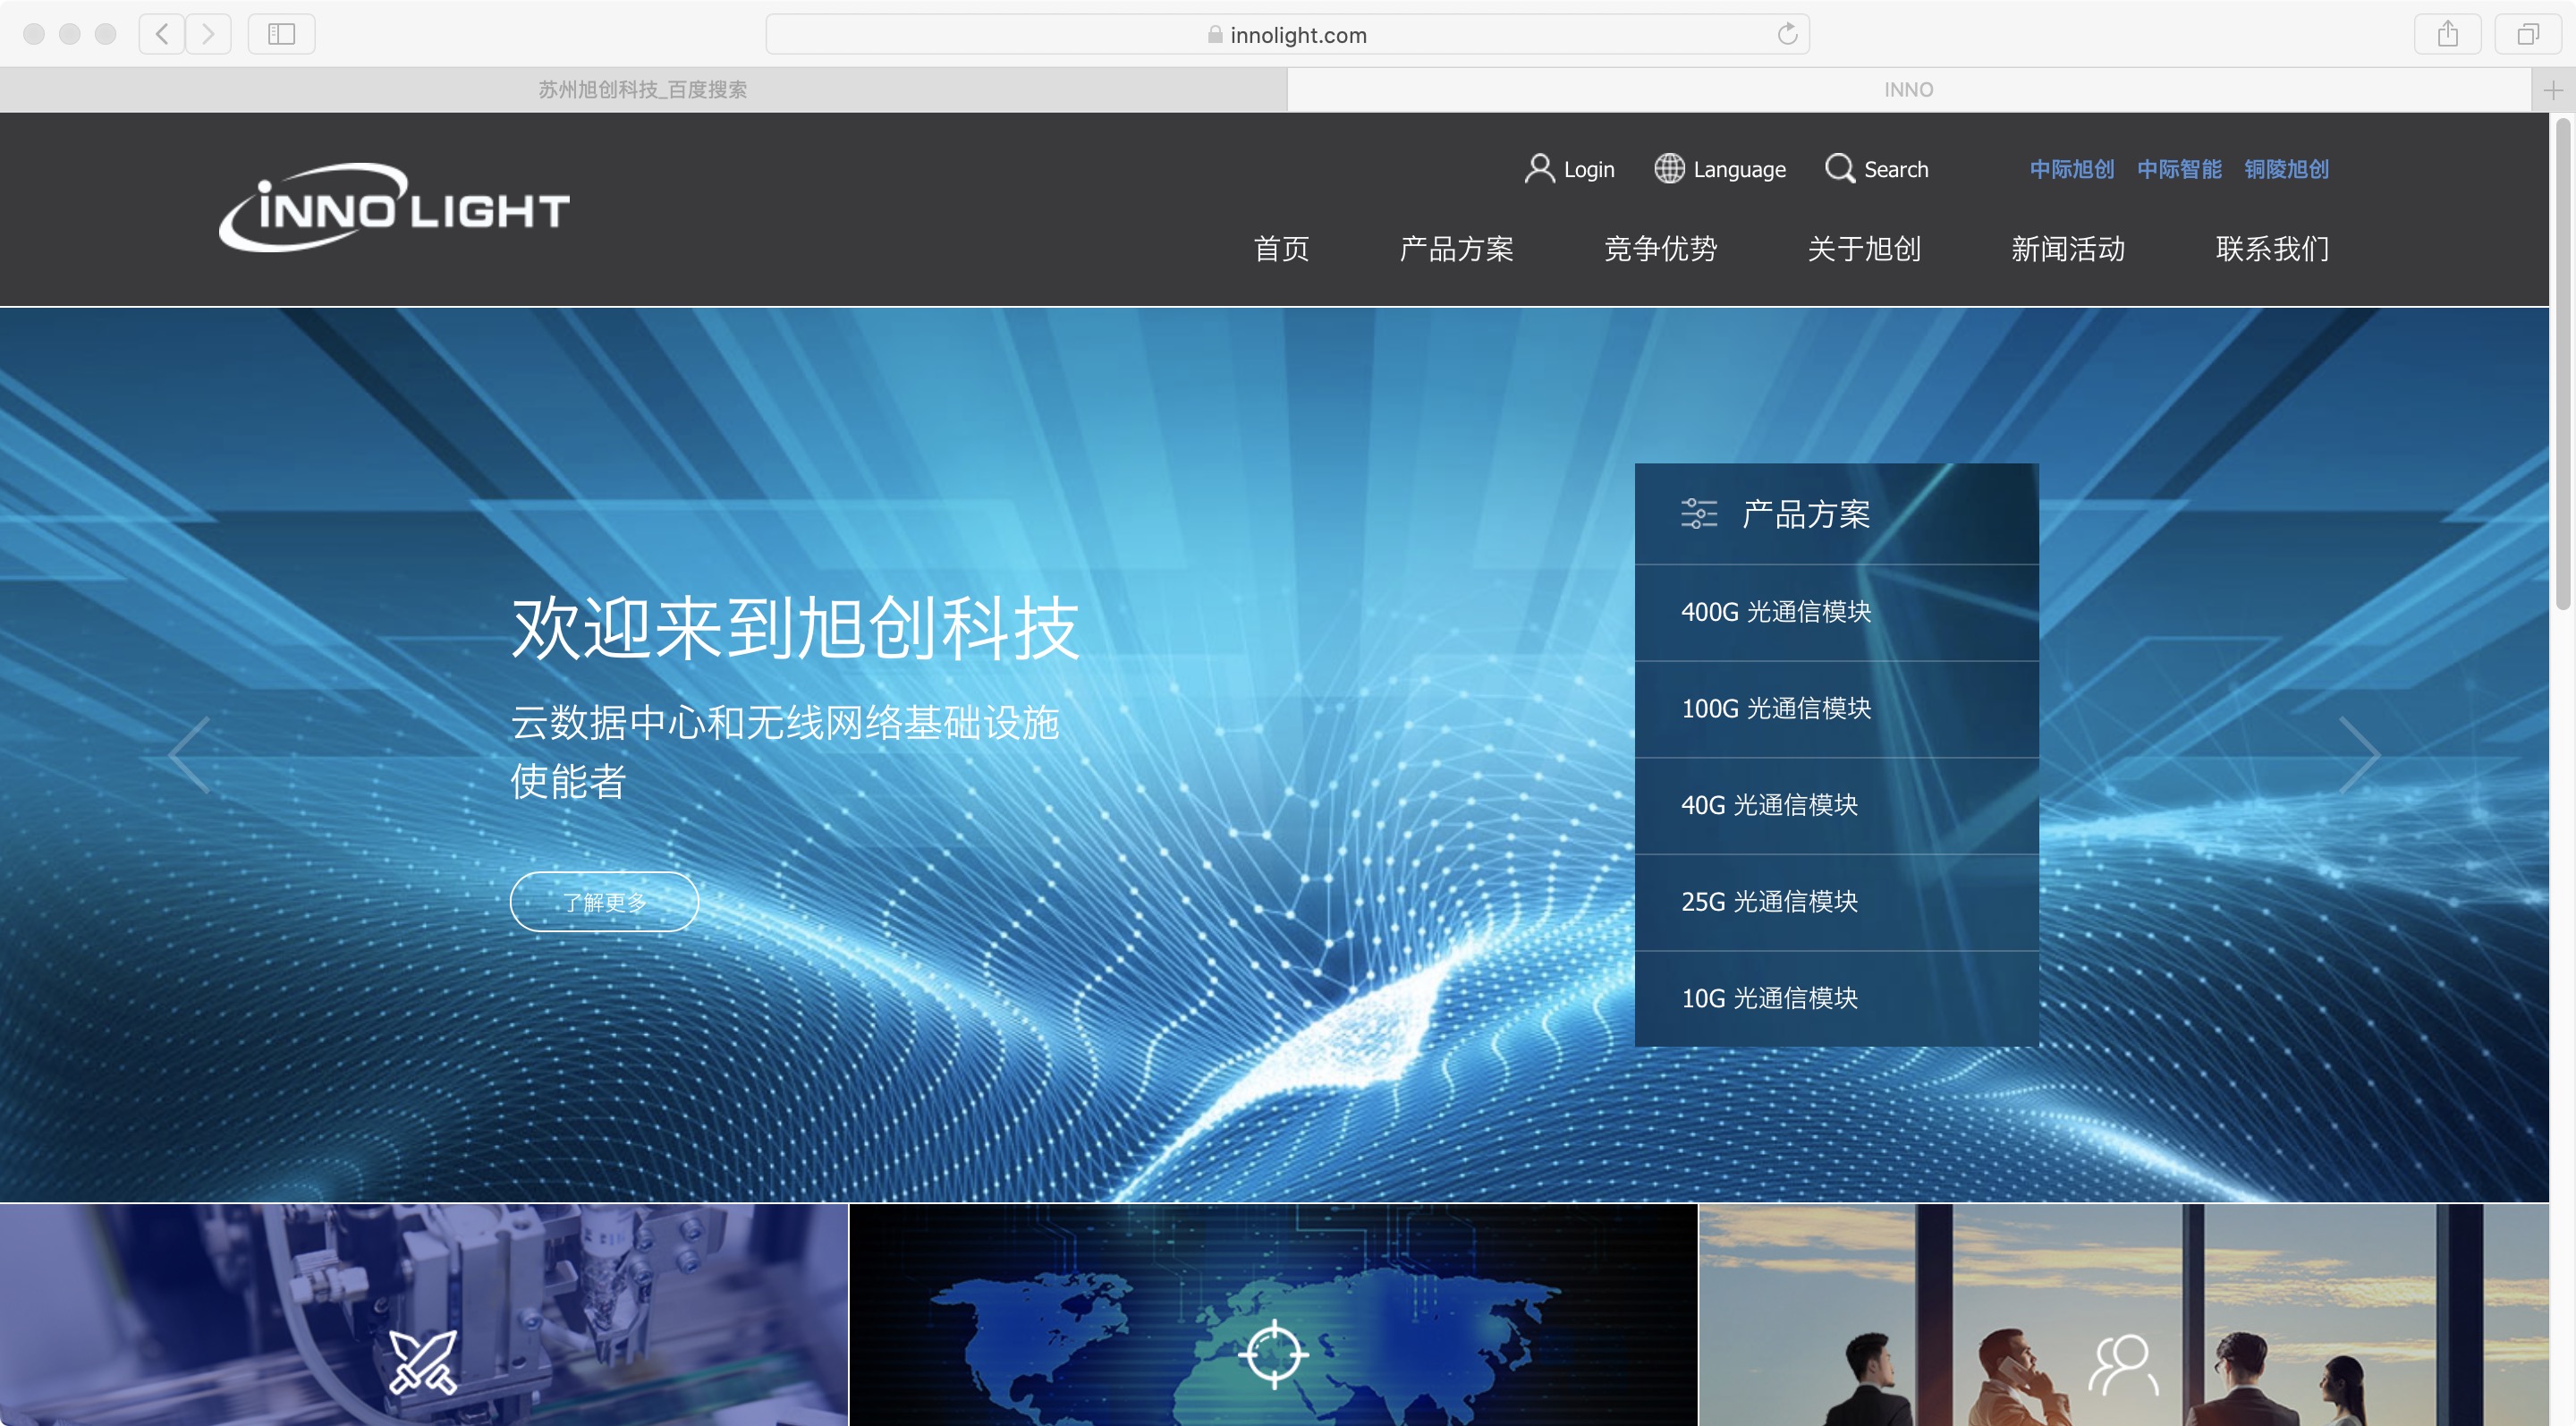Viewport: 2576px width, 1426px height.
Task: Click the Search magnifier icon
Action: [1839, 168]
